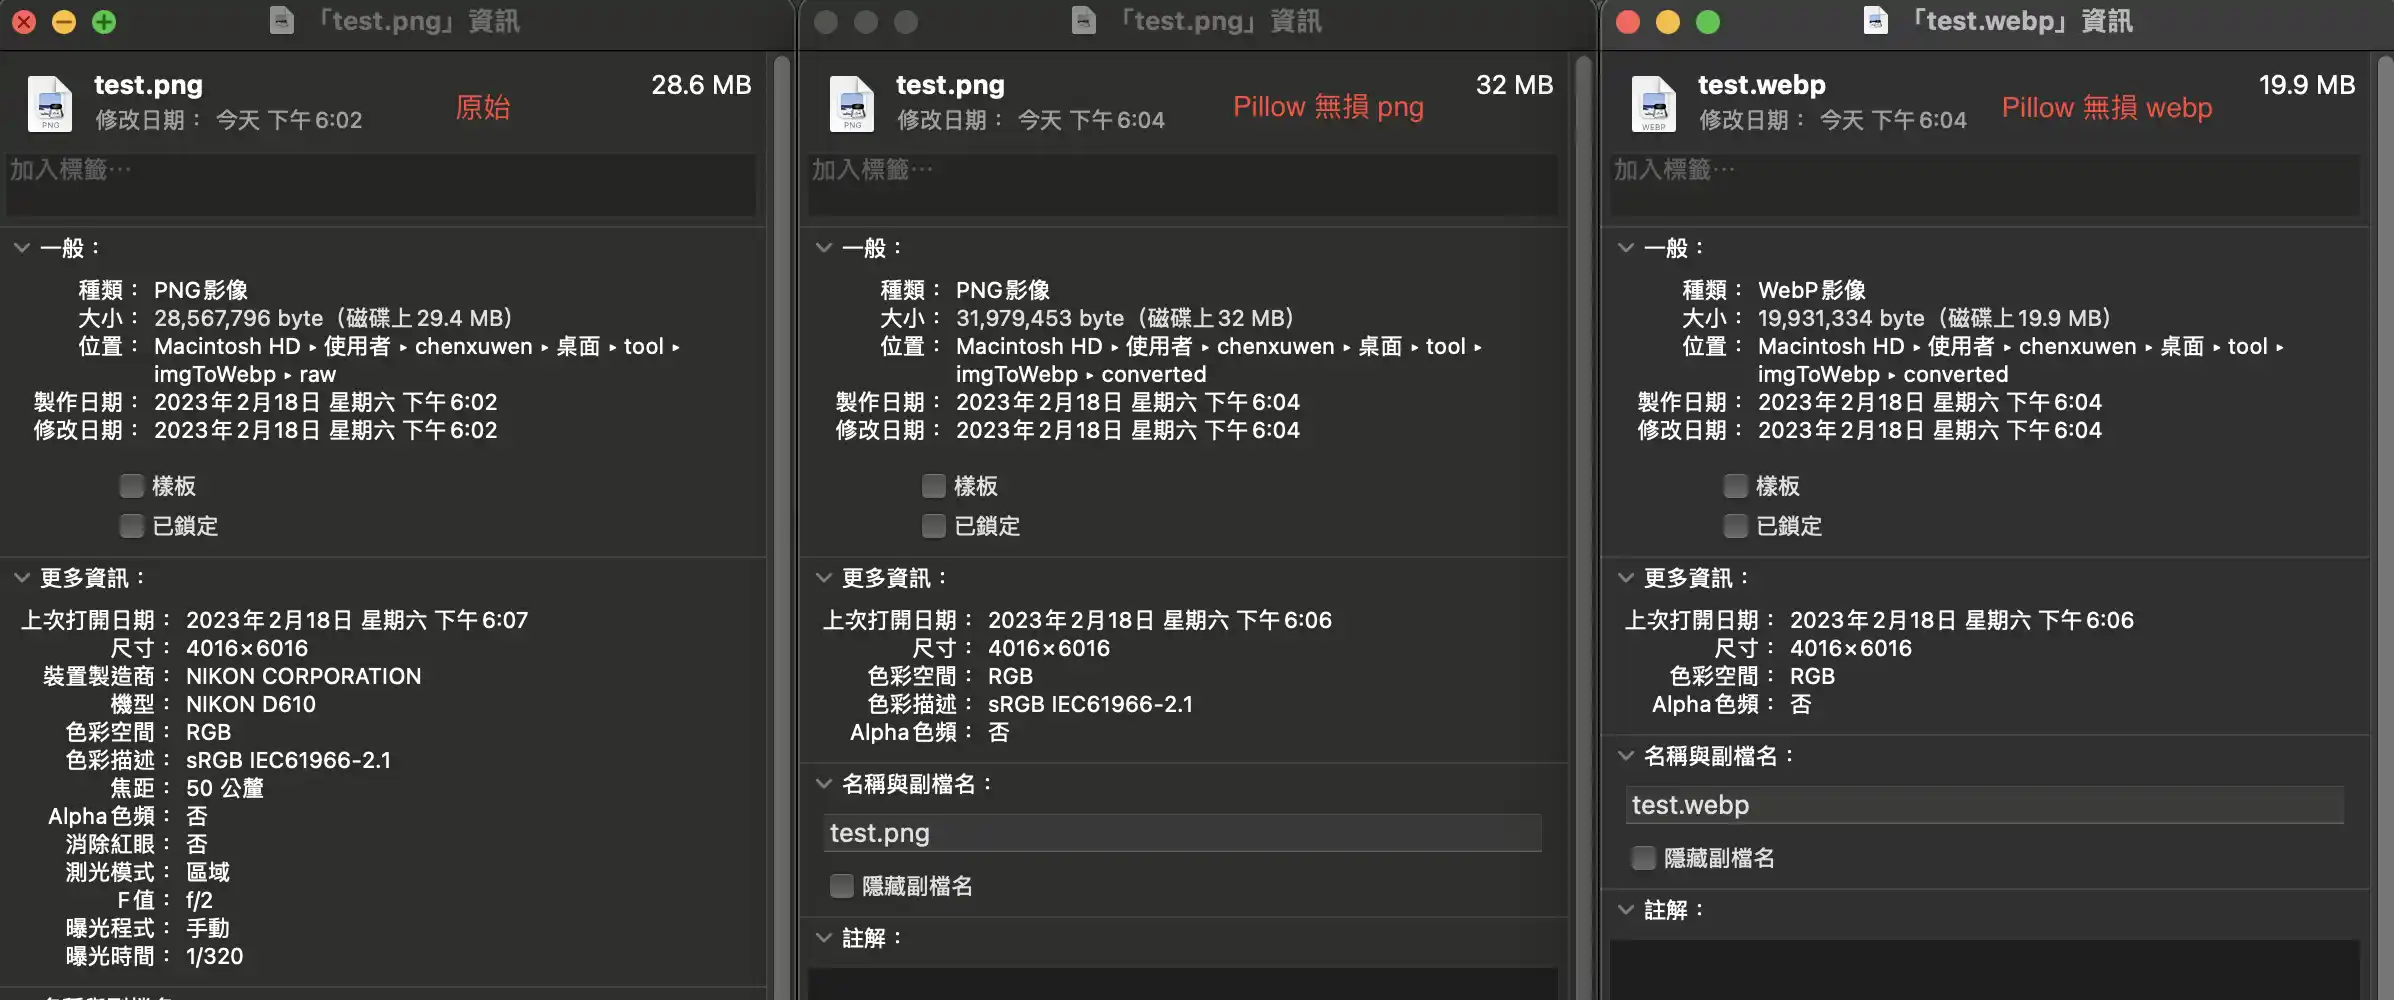Click the 32 MB header size
The image size is (2394, 1000).
[x=1514, y=85]
